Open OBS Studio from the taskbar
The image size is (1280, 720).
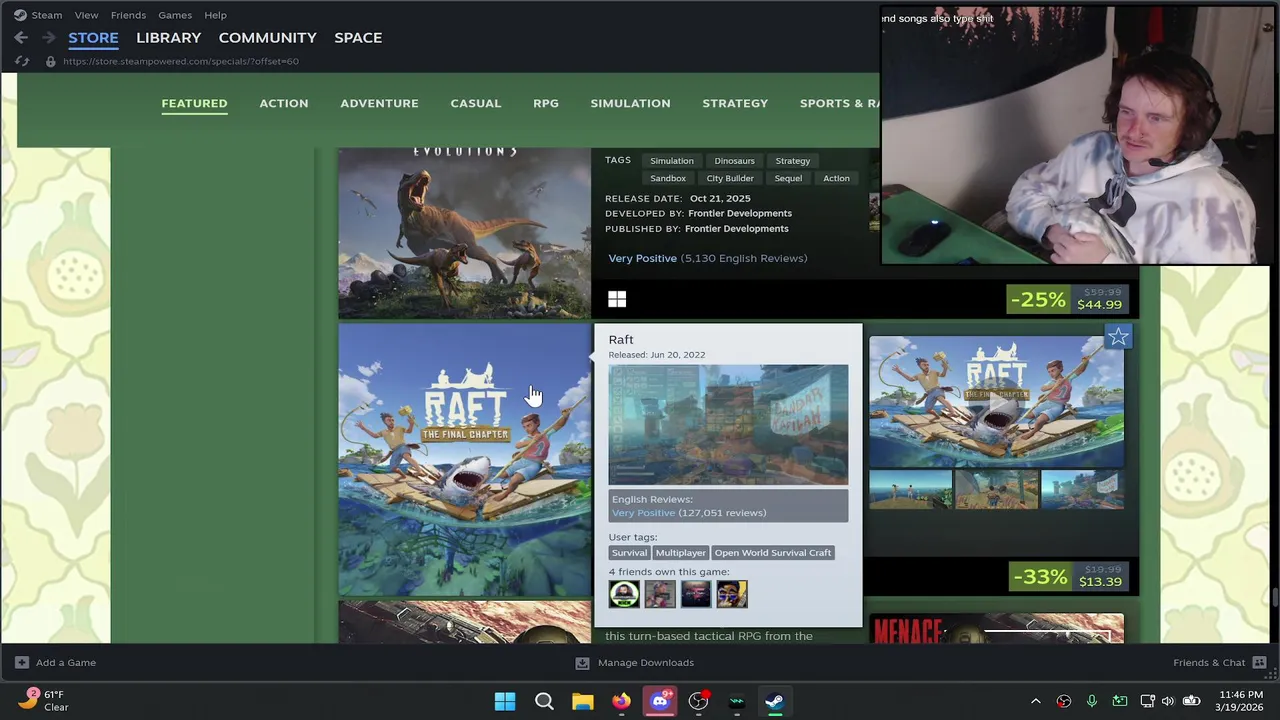(x=698, y=701)
